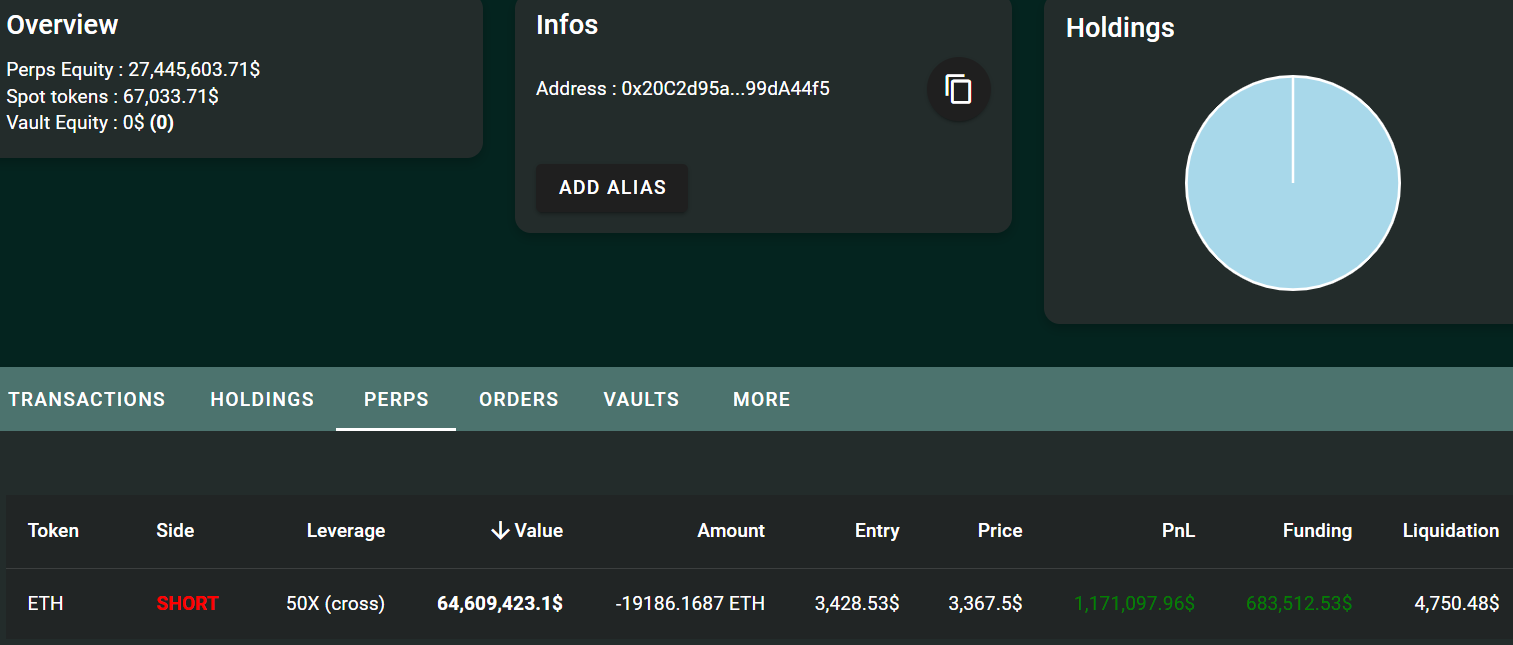
Task: Select the PERPS tab
Action: pos(396,399)
